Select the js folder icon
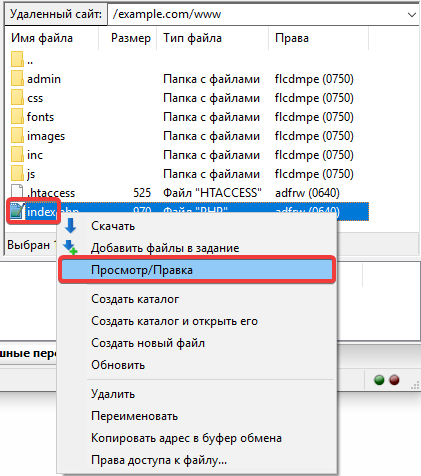 (17, 173)
